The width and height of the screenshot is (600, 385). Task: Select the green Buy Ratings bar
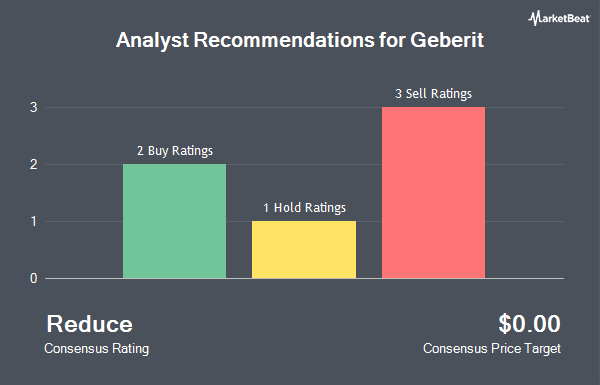pyautogui.click(x=174, y=221)
